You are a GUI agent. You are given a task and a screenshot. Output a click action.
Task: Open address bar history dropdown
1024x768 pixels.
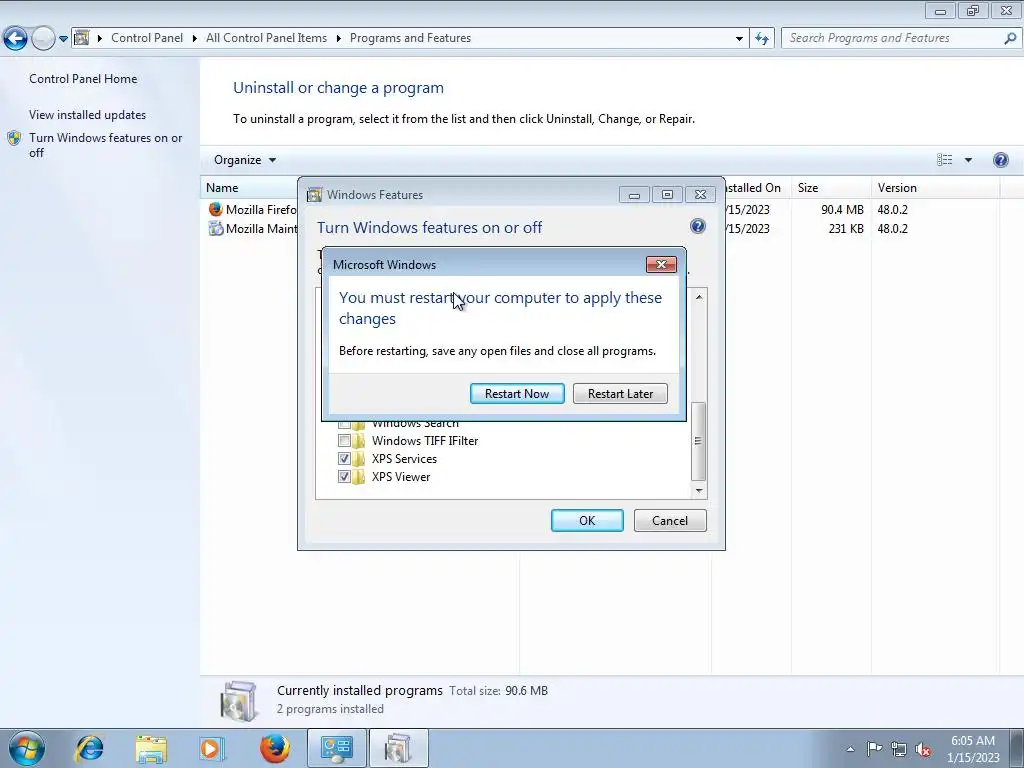[739, 39]
